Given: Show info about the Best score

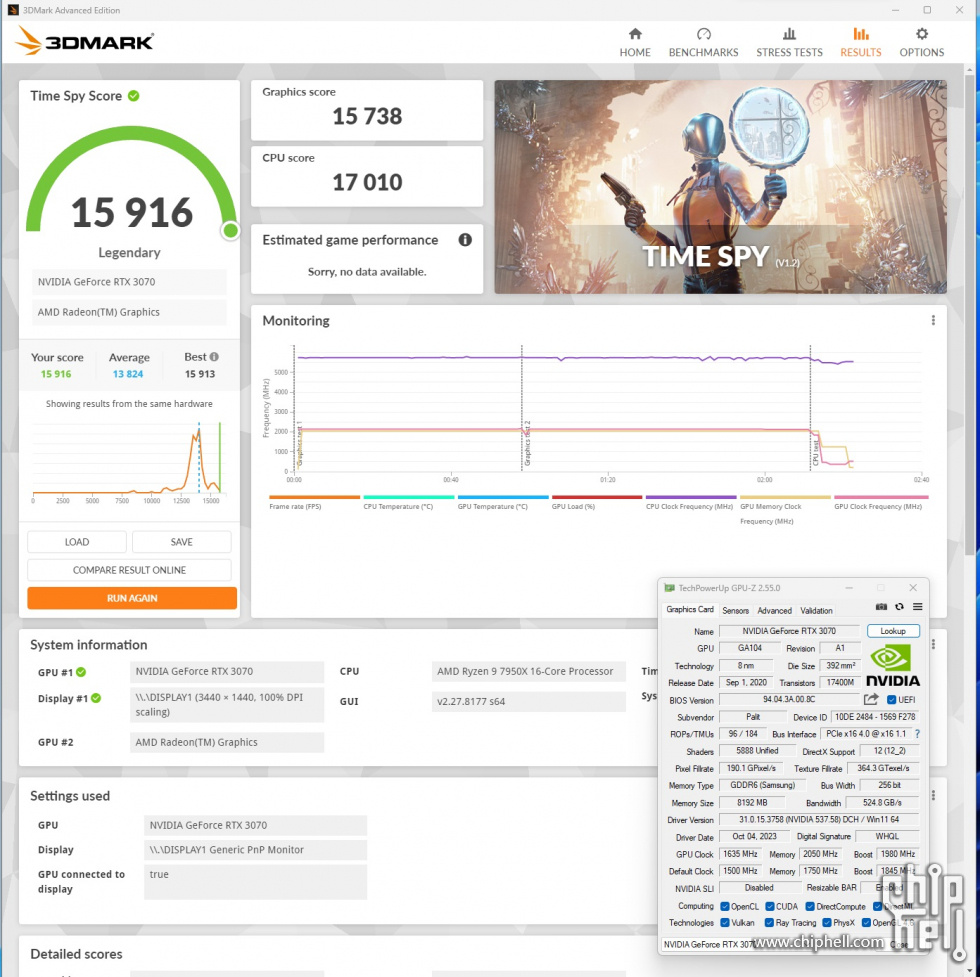Looking at the screenshot, I should (214, 357).
